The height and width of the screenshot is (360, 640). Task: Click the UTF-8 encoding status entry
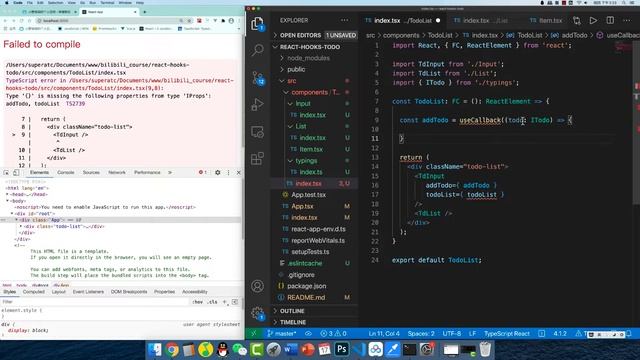(452, 333)
